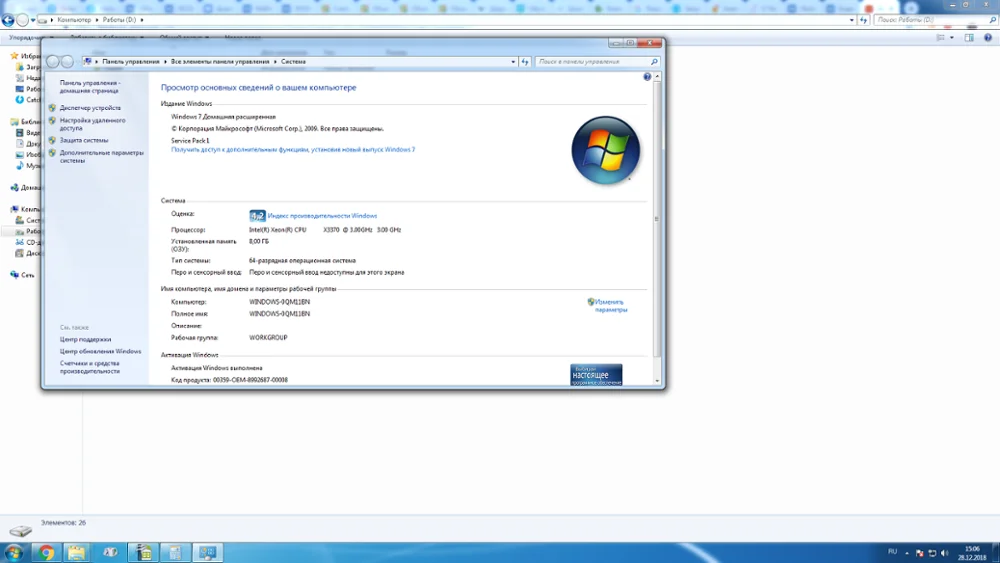This screenshot has height=563, width=1000.
Task: Open advanced system settings link
Action: (x=101, y=156)
